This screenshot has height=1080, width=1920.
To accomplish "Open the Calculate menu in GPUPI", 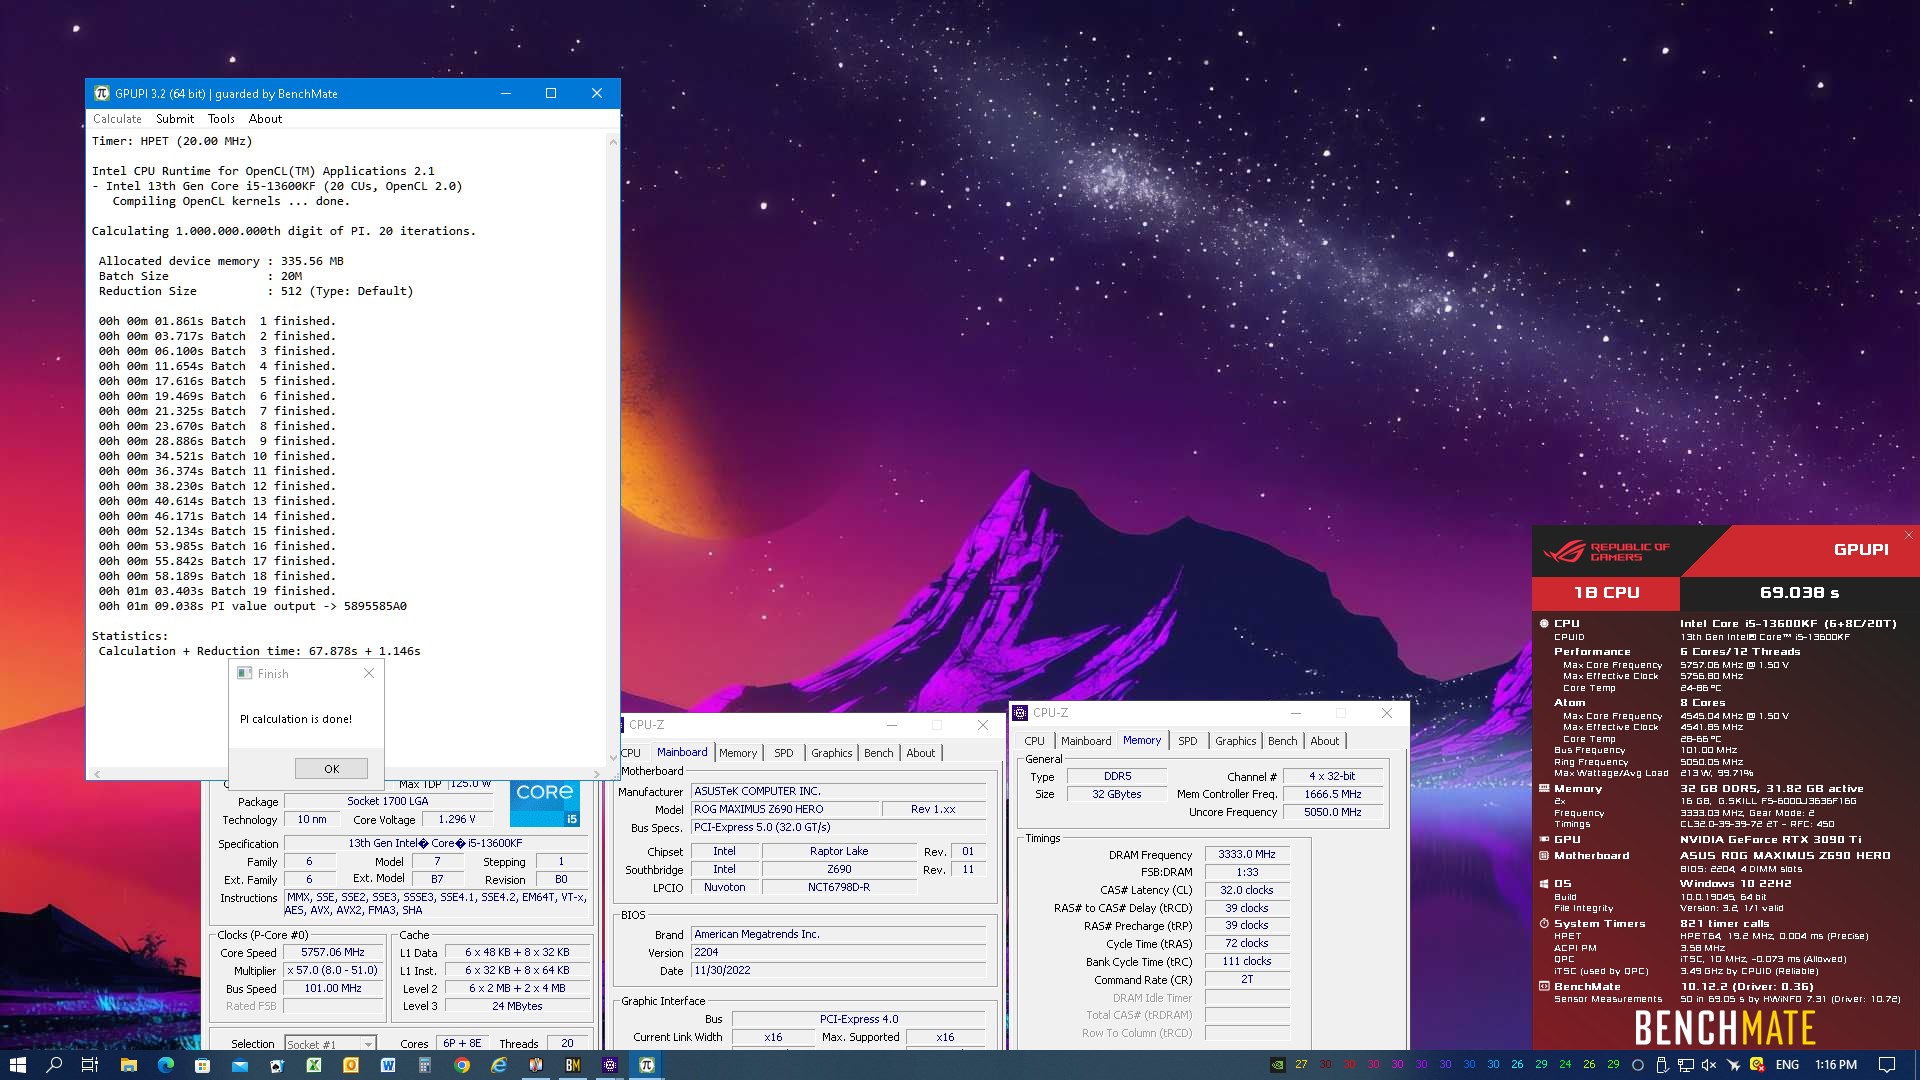I will pyautogui.click(x=117, y=118).
